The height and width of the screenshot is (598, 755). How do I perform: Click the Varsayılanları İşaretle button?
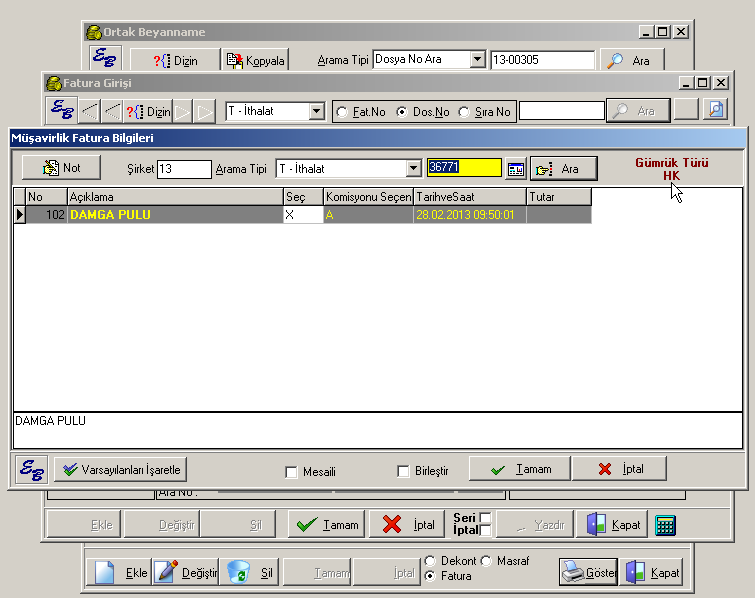tap(121, 469)
